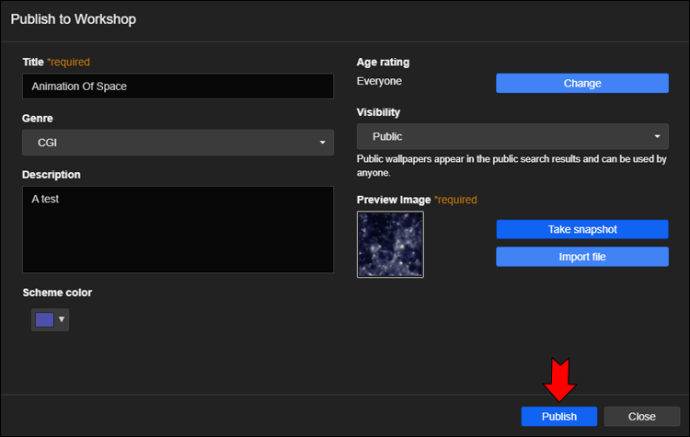This screenshot has height=437, width=690.
Task: Click the Visibility dropdown caret icon
Action: tap(657, 136)
